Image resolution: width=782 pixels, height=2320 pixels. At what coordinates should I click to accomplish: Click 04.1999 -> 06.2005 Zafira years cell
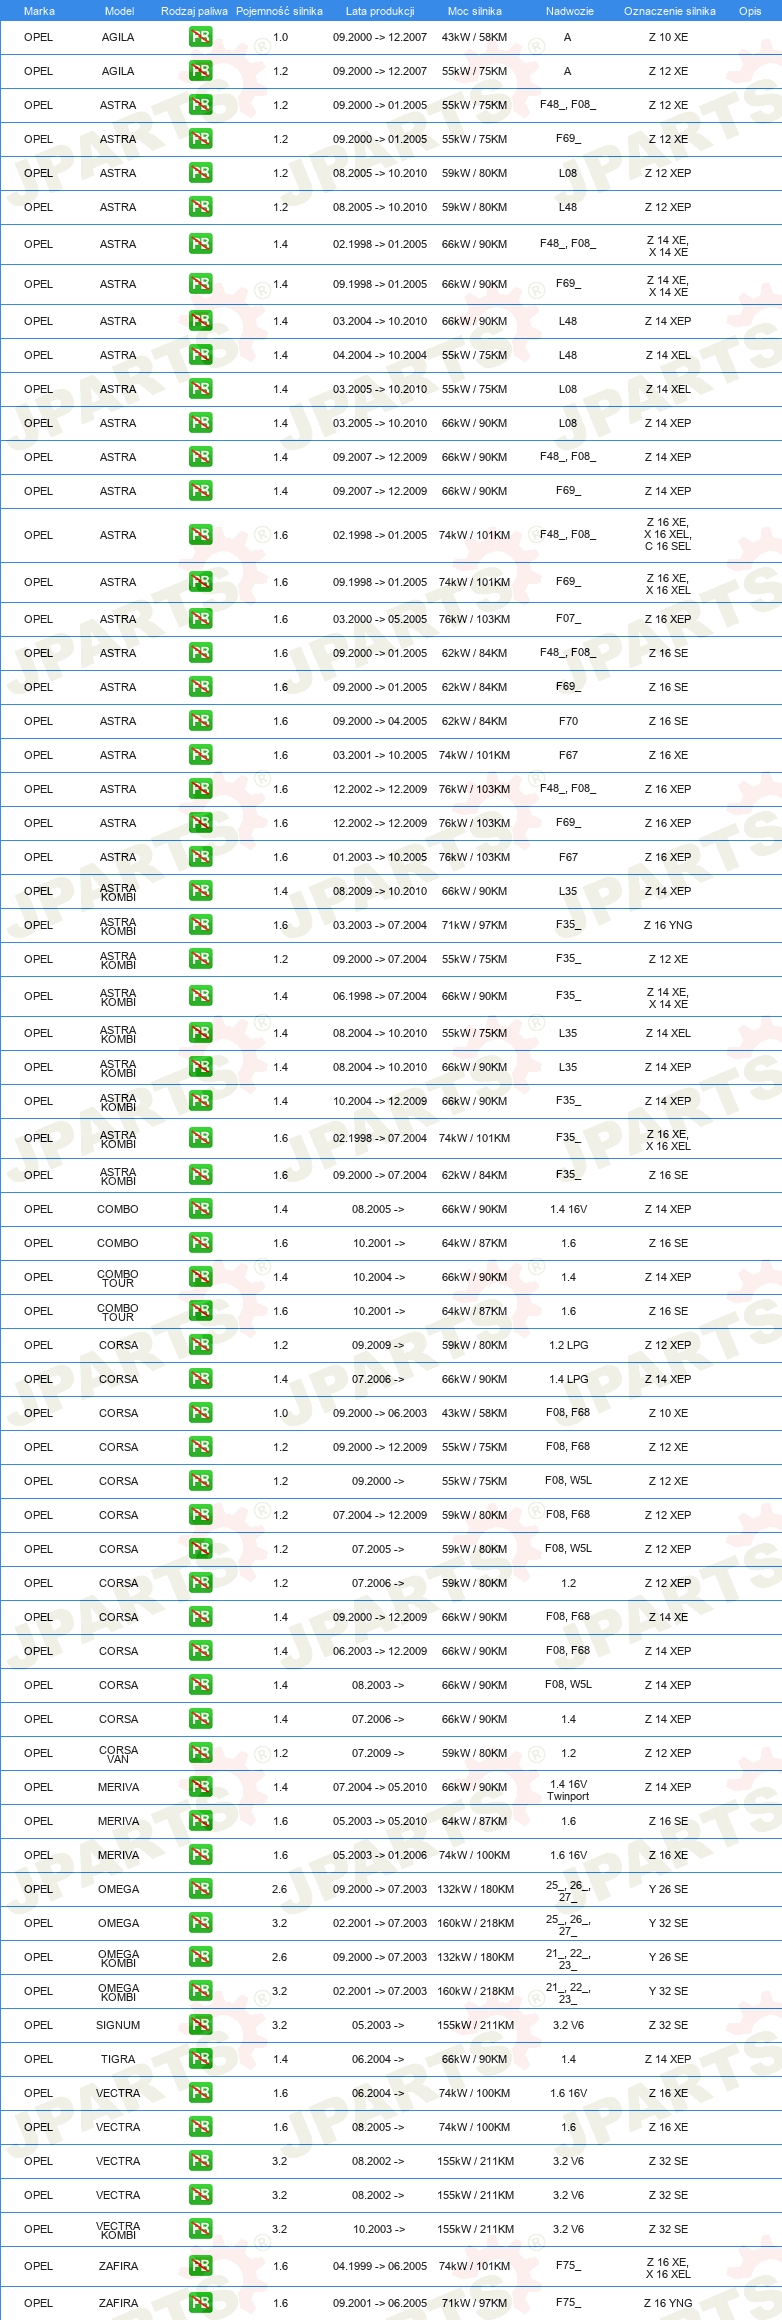tap(380, 2266)
